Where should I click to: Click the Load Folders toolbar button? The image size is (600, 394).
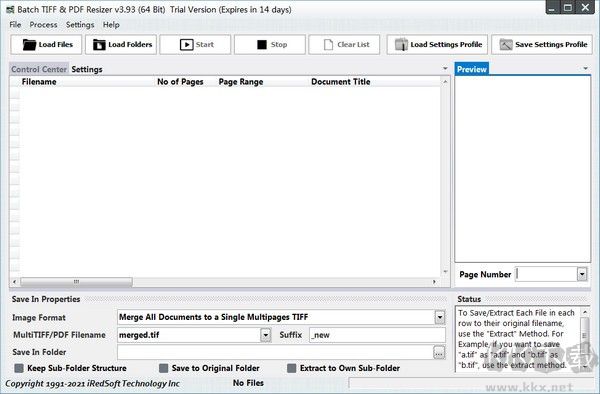(x=121, y=45)
